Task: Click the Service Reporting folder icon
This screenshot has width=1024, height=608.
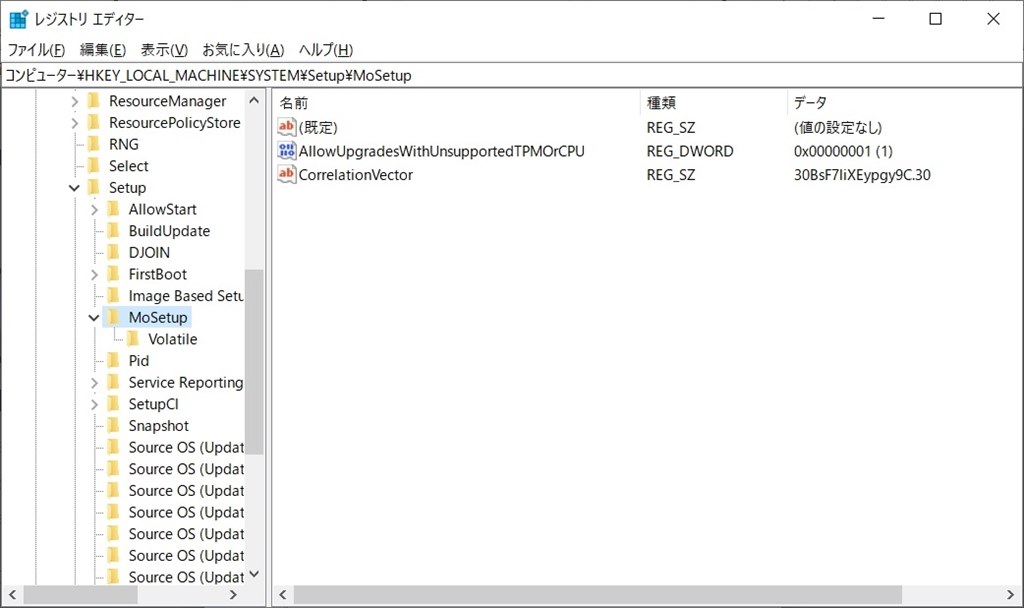Action: [x=114, y=382]
